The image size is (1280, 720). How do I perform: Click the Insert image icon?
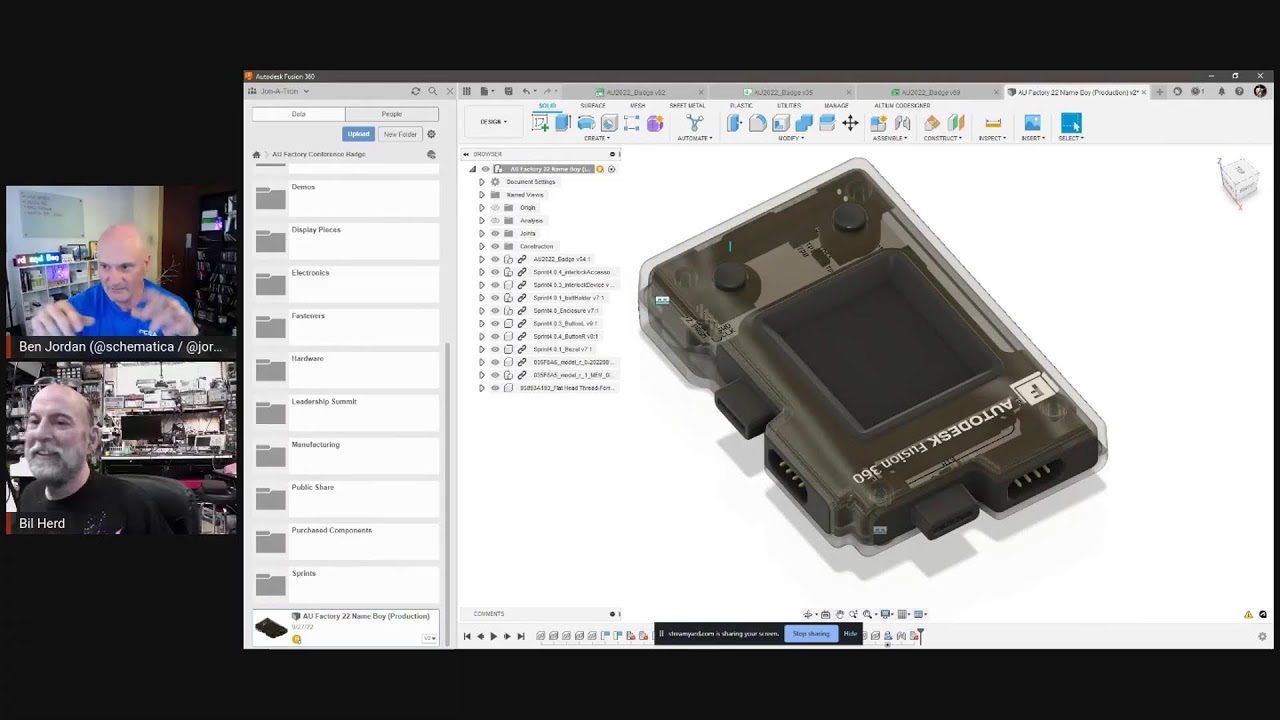(x=1032, y=123)
